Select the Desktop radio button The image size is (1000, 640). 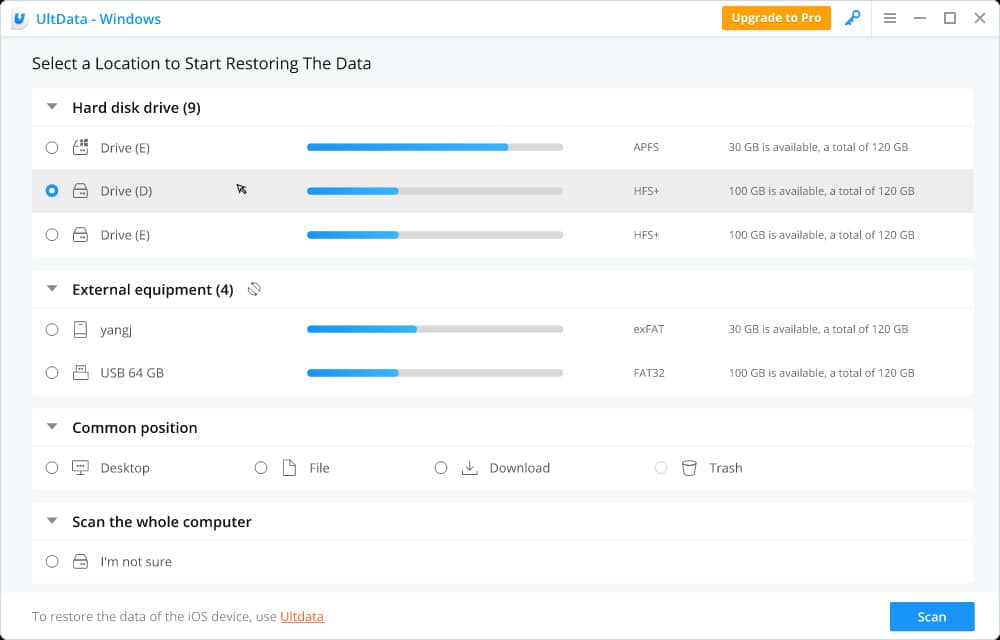(52, 468)
